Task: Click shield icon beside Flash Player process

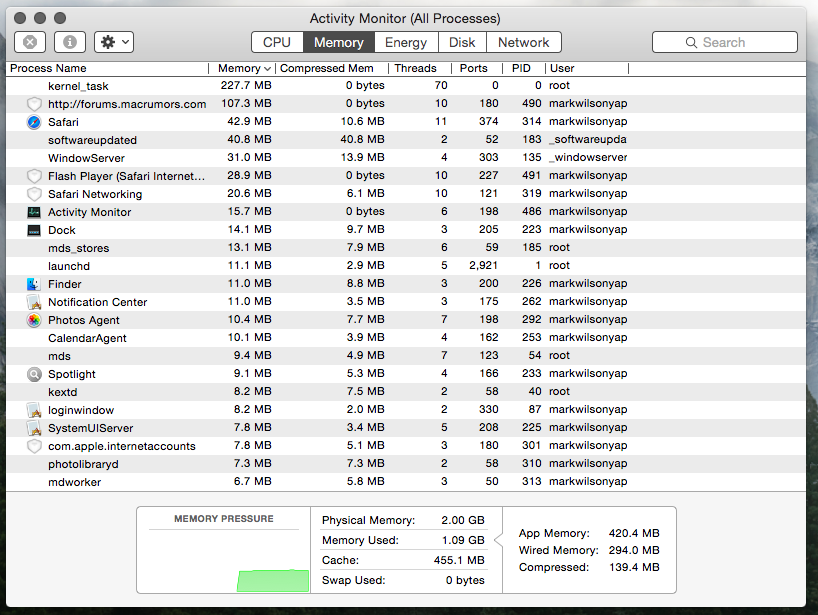Action: pos(34,176)
